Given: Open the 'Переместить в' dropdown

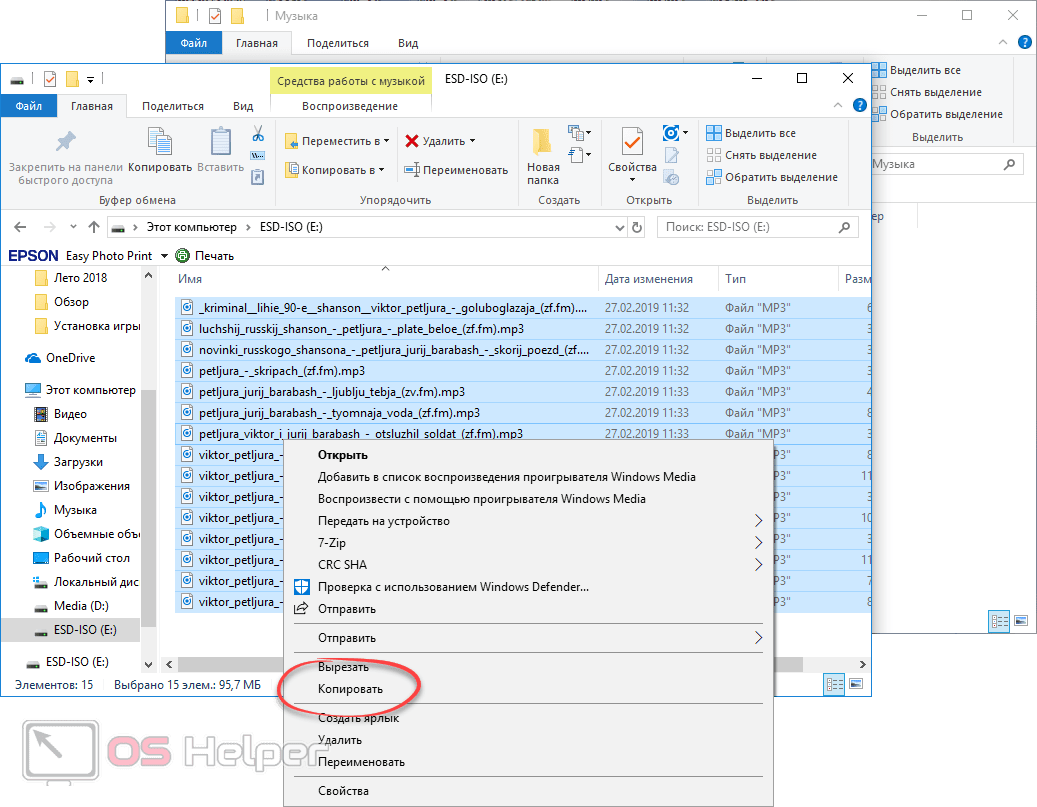Looking at the screenshot, I should coord(336,141).
